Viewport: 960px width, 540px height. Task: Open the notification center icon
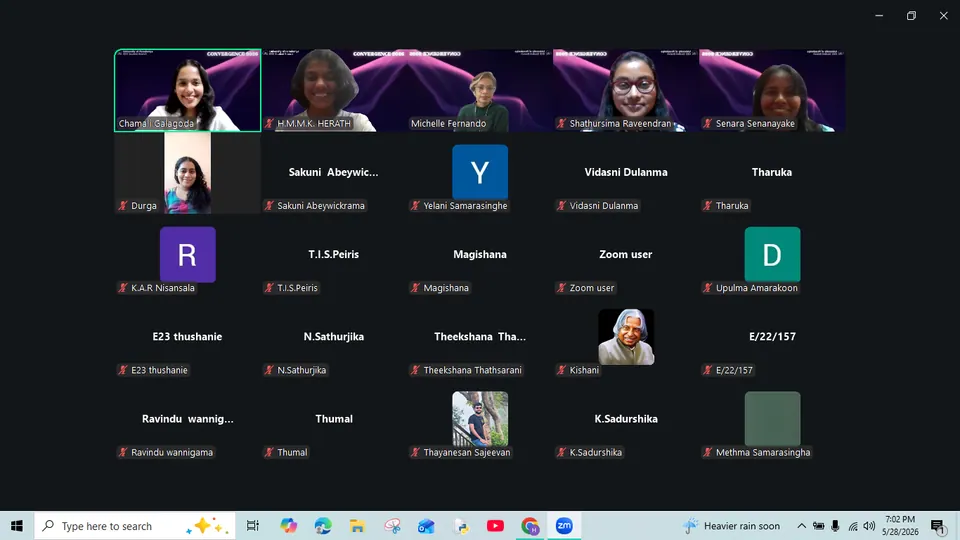click(937, 526)
